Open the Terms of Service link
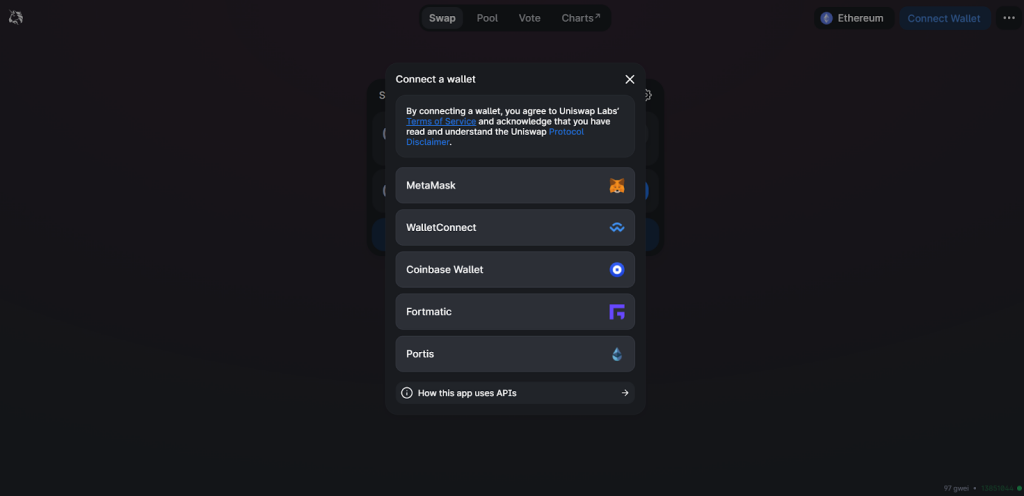This screenshot has height=496, width=1024. click(x=441, y=121)
